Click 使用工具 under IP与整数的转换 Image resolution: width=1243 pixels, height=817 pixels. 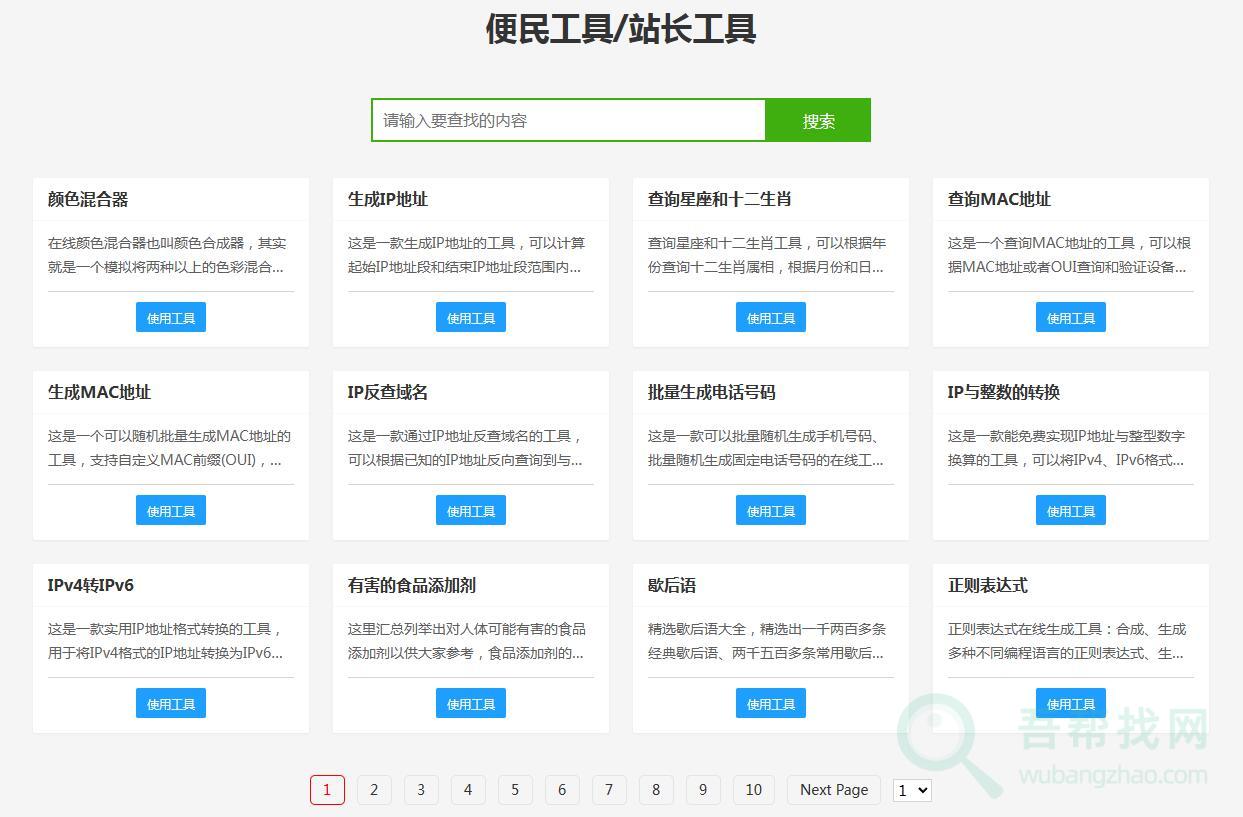(1071, 511)
